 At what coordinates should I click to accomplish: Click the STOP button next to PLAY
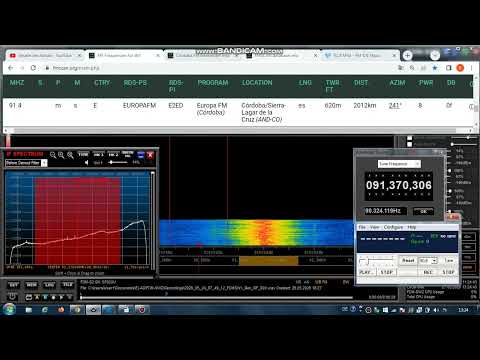[x=387, y=272]
